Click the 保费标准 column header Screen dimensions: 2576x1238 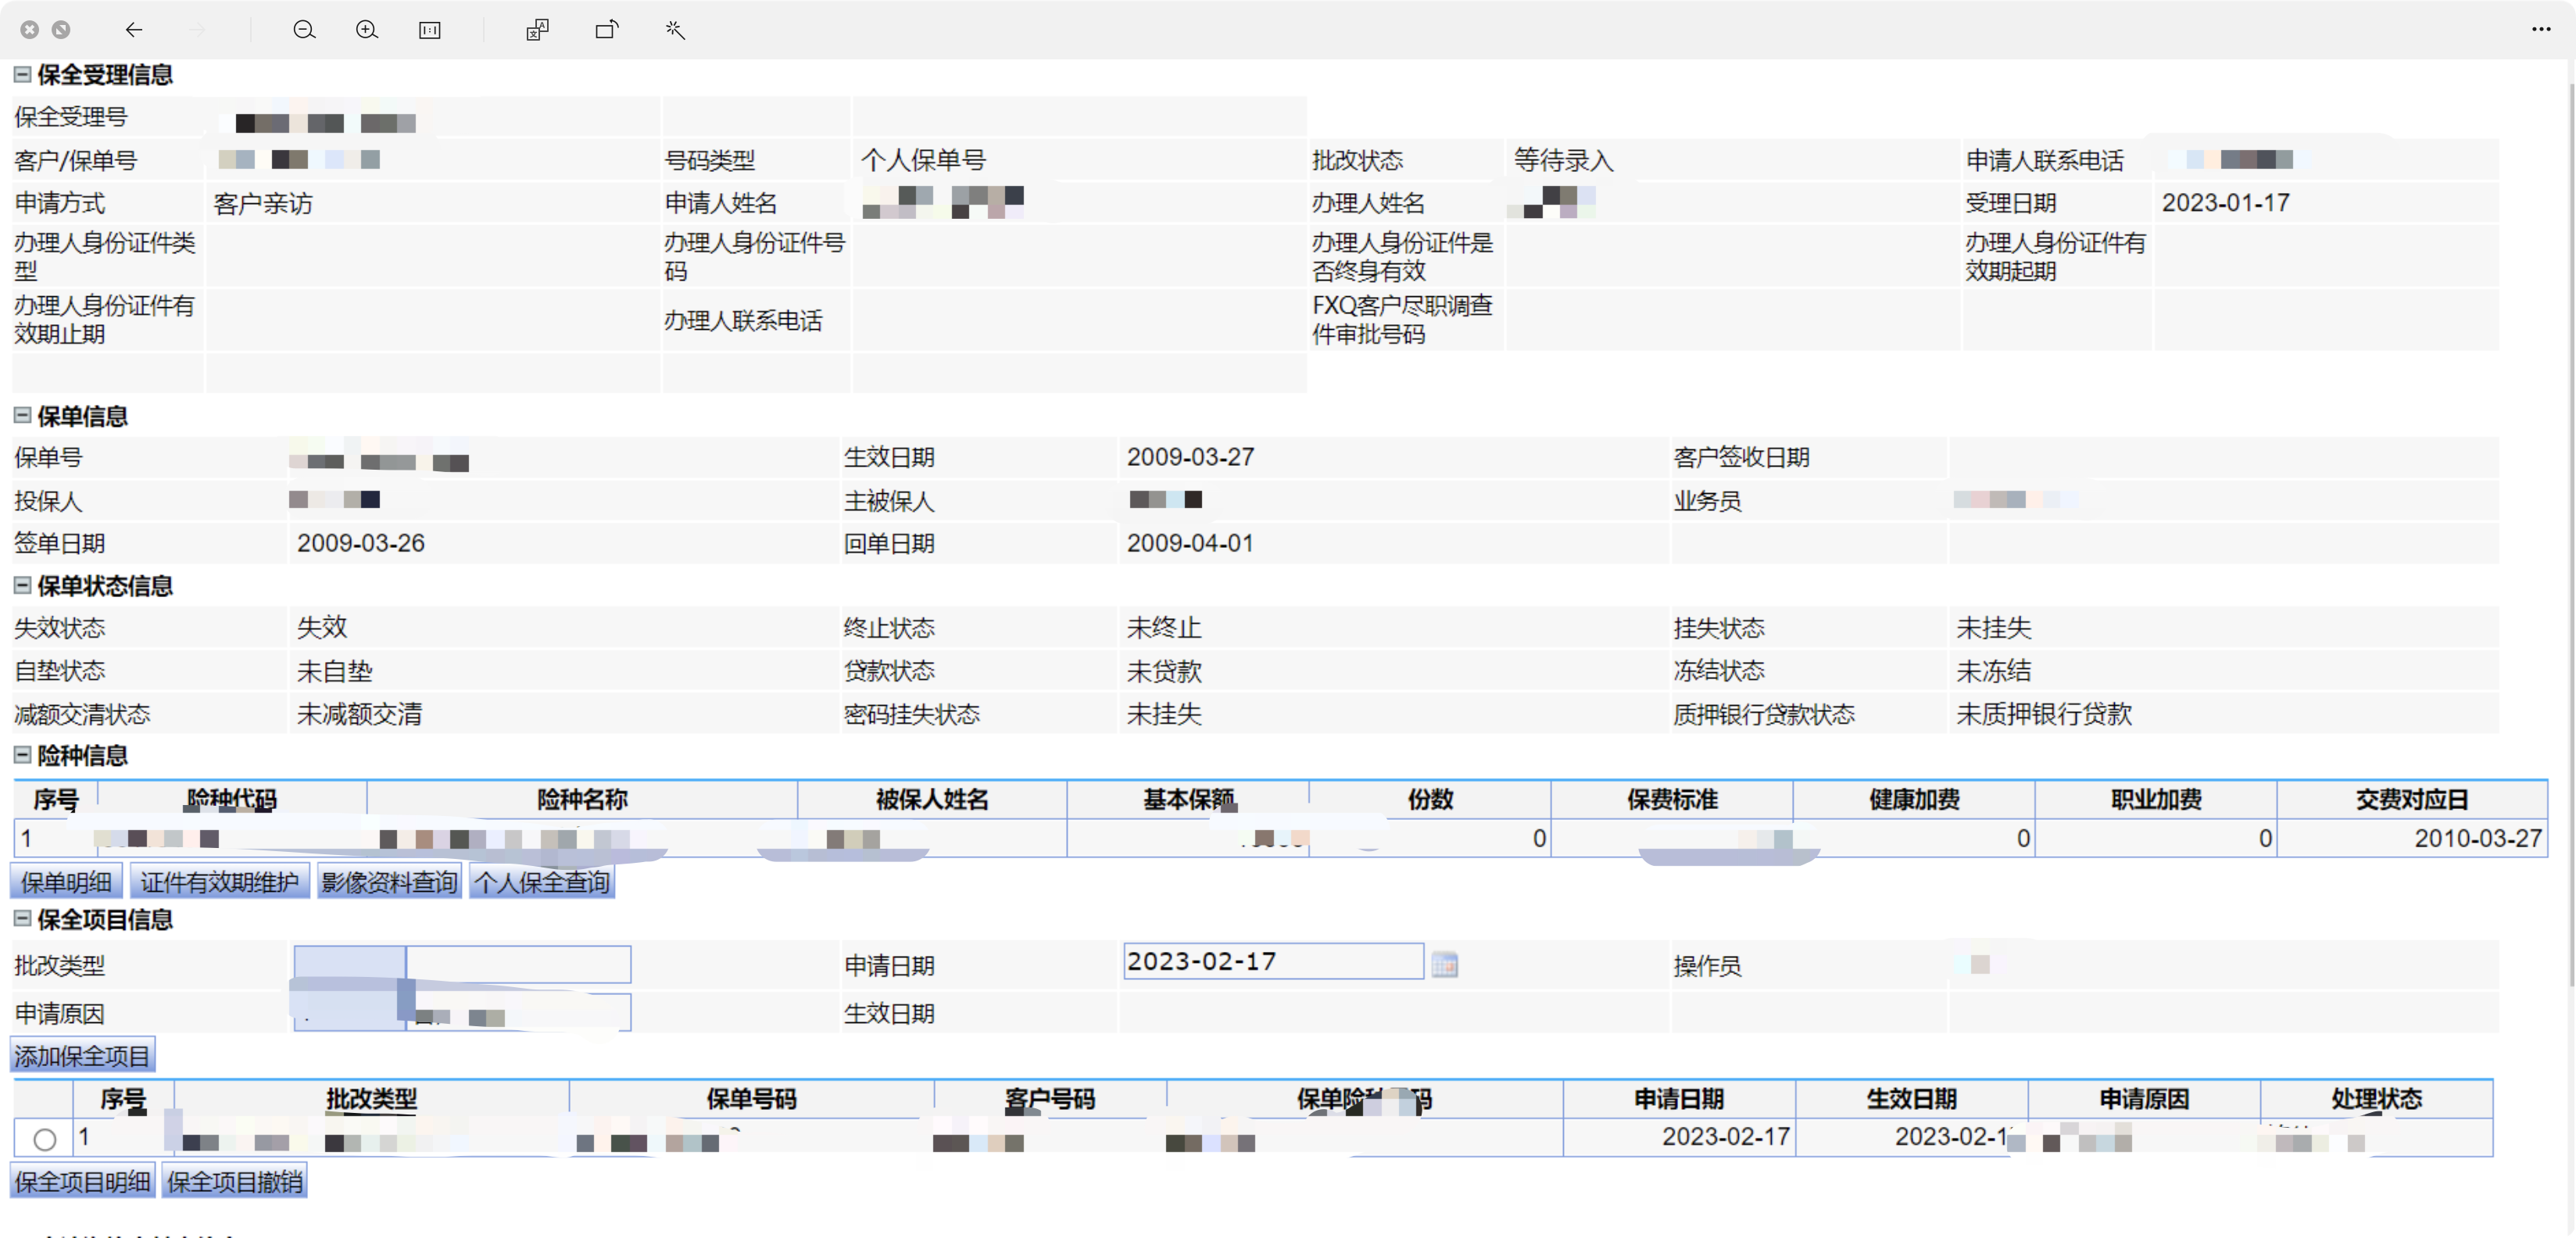point(1672,799)
